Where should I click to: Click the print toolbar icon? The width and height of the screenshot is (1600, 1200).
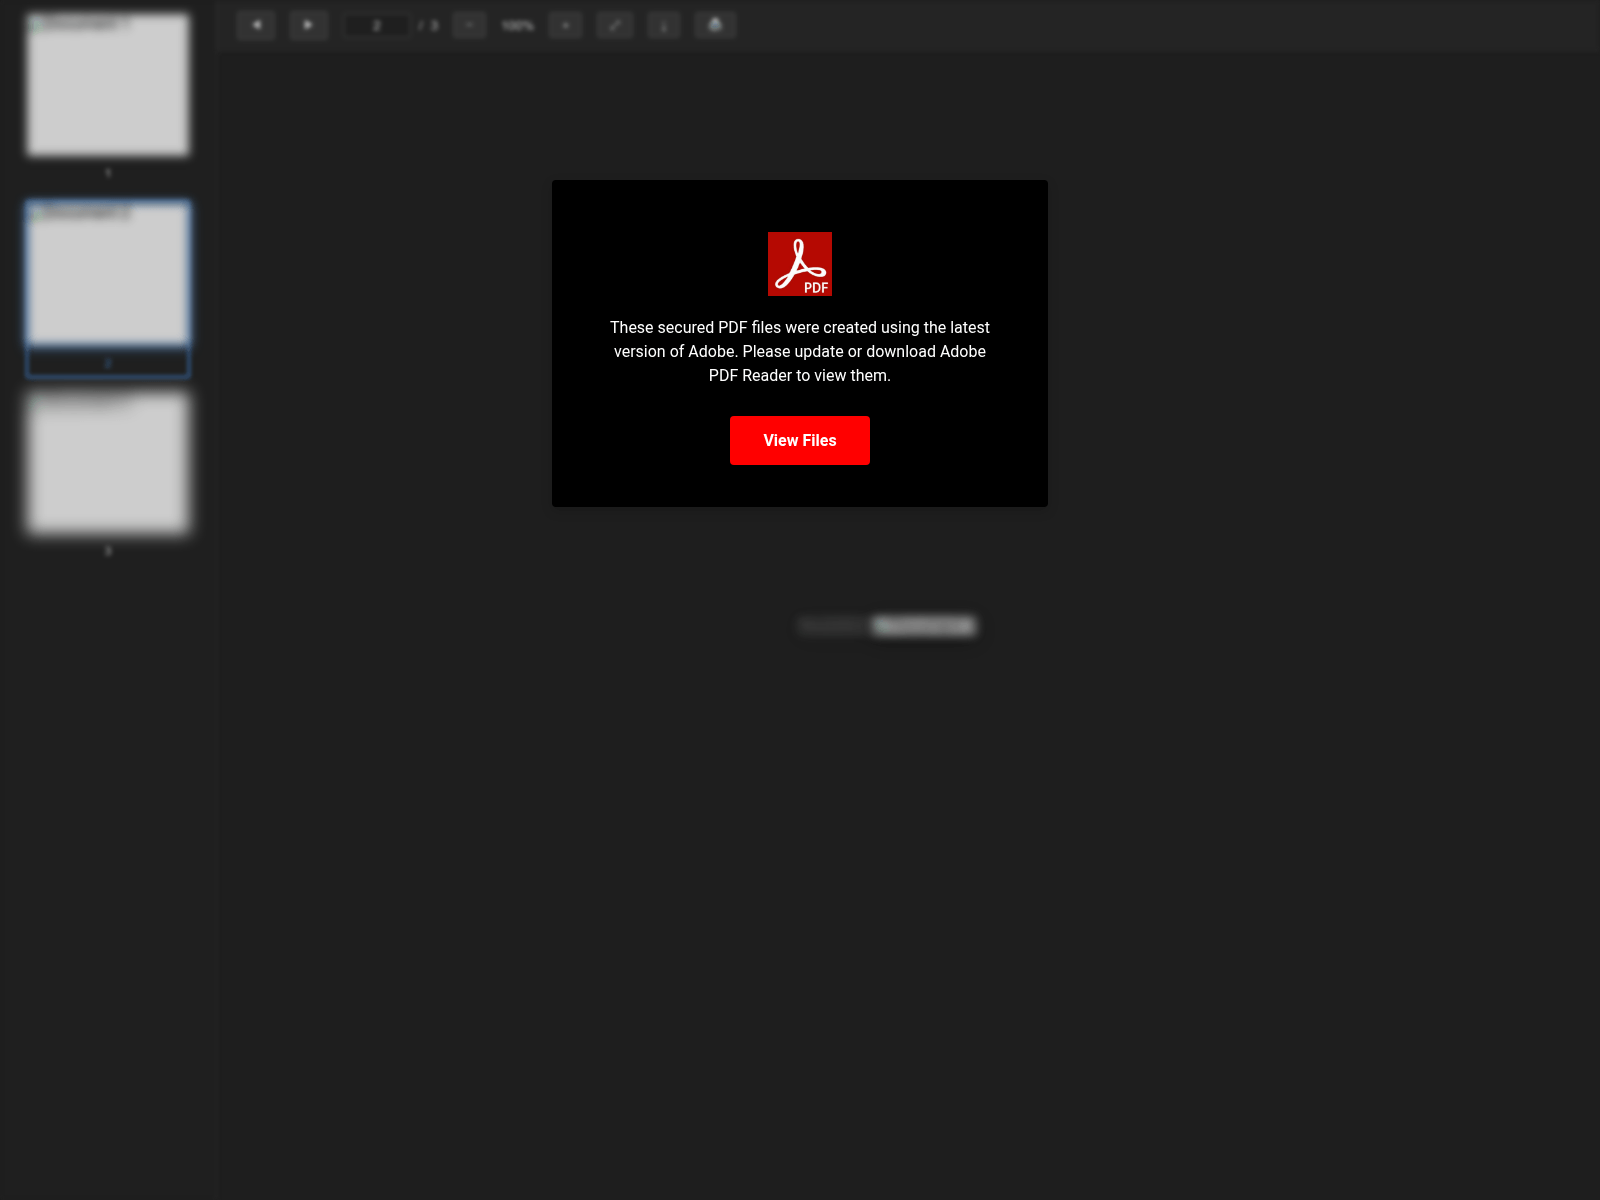click(x=715, y=25)
